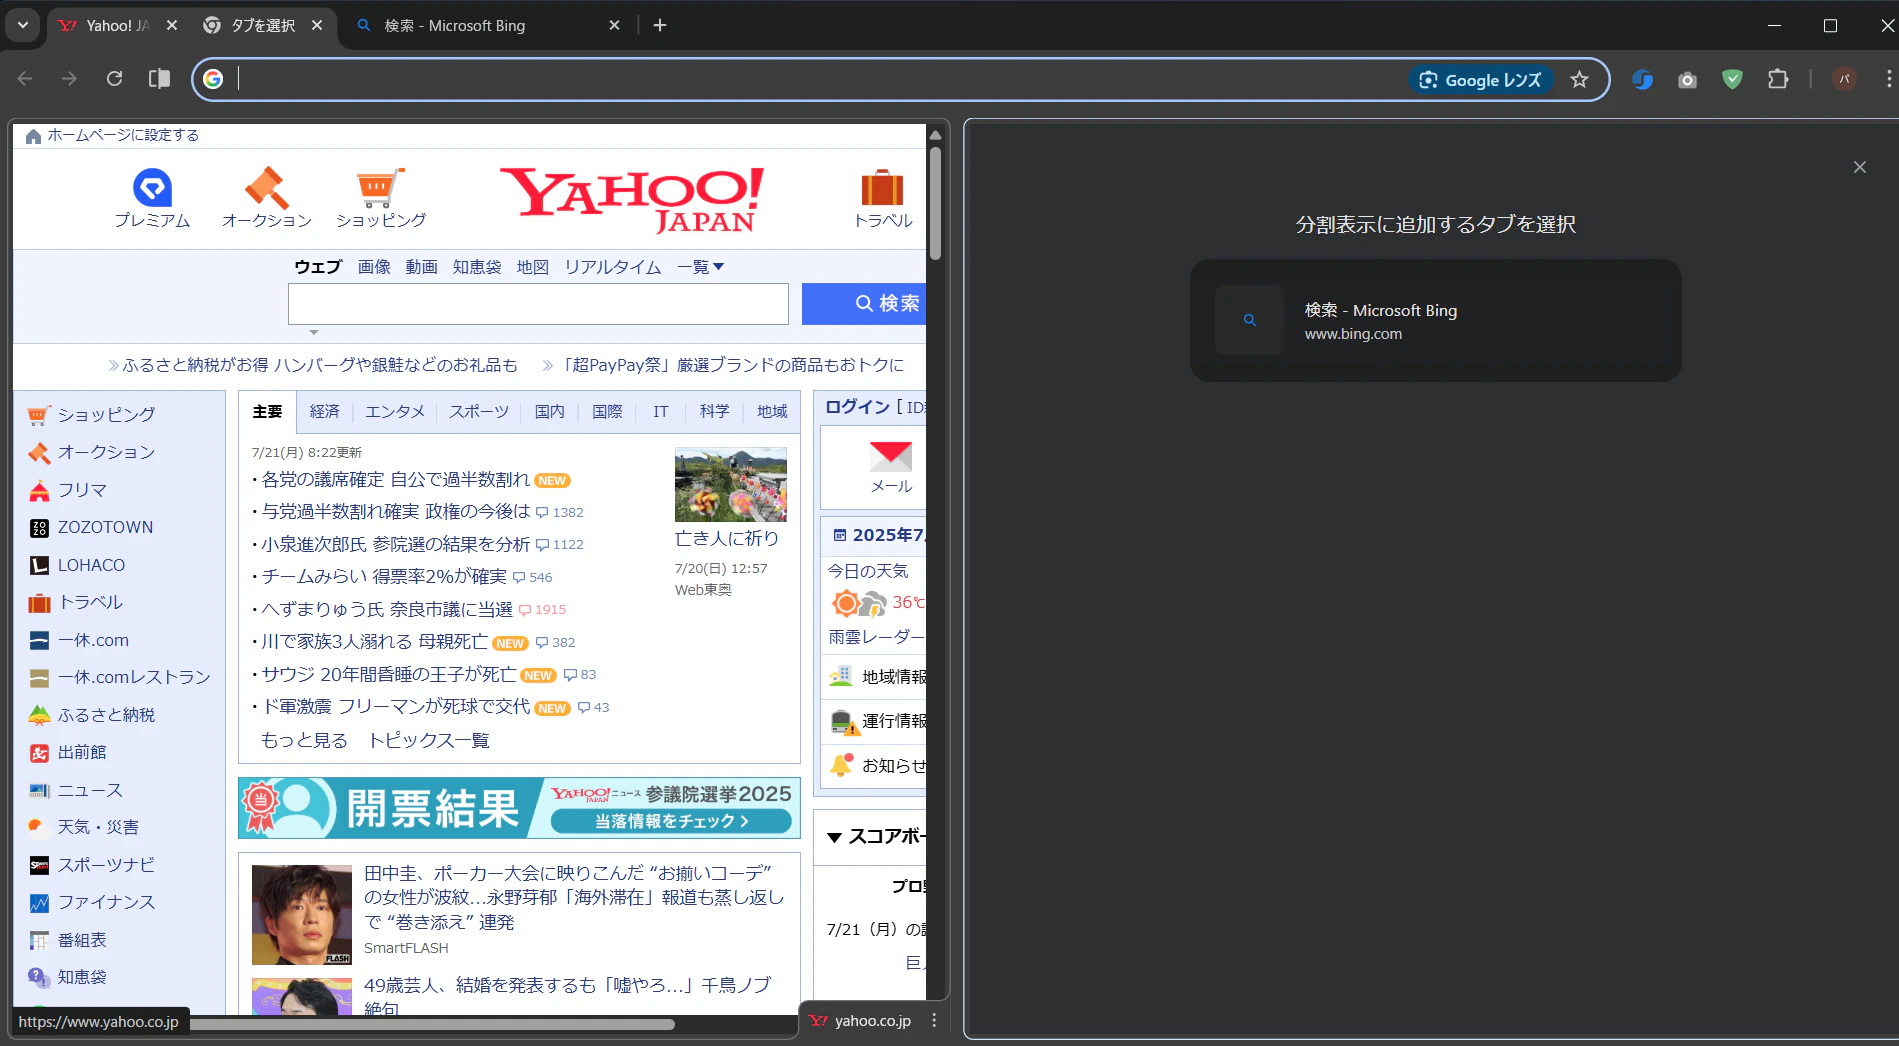Switch to the タブを選択 tab
The height and width of the screenshot is (1046, 1899).
[263, 25]
